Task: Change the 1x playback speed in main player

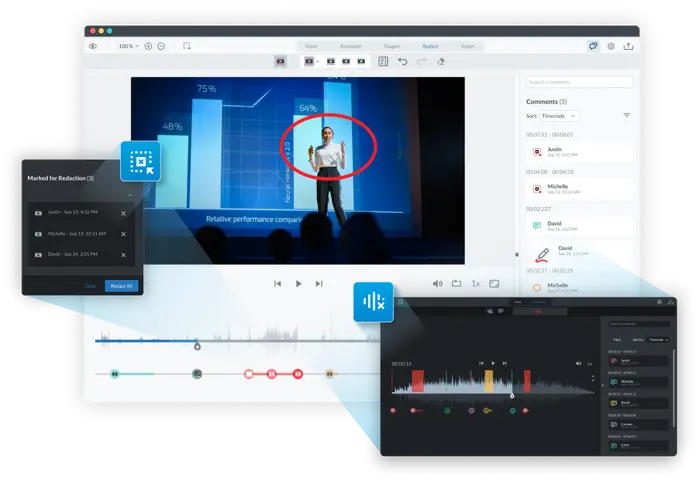Action: pos(476,284)
